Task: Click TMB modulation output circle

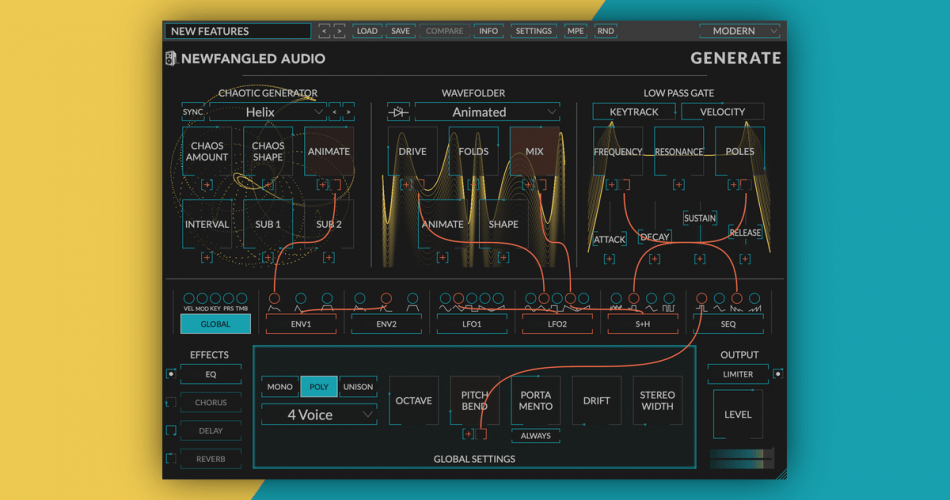Action: [x=242, y=298]
